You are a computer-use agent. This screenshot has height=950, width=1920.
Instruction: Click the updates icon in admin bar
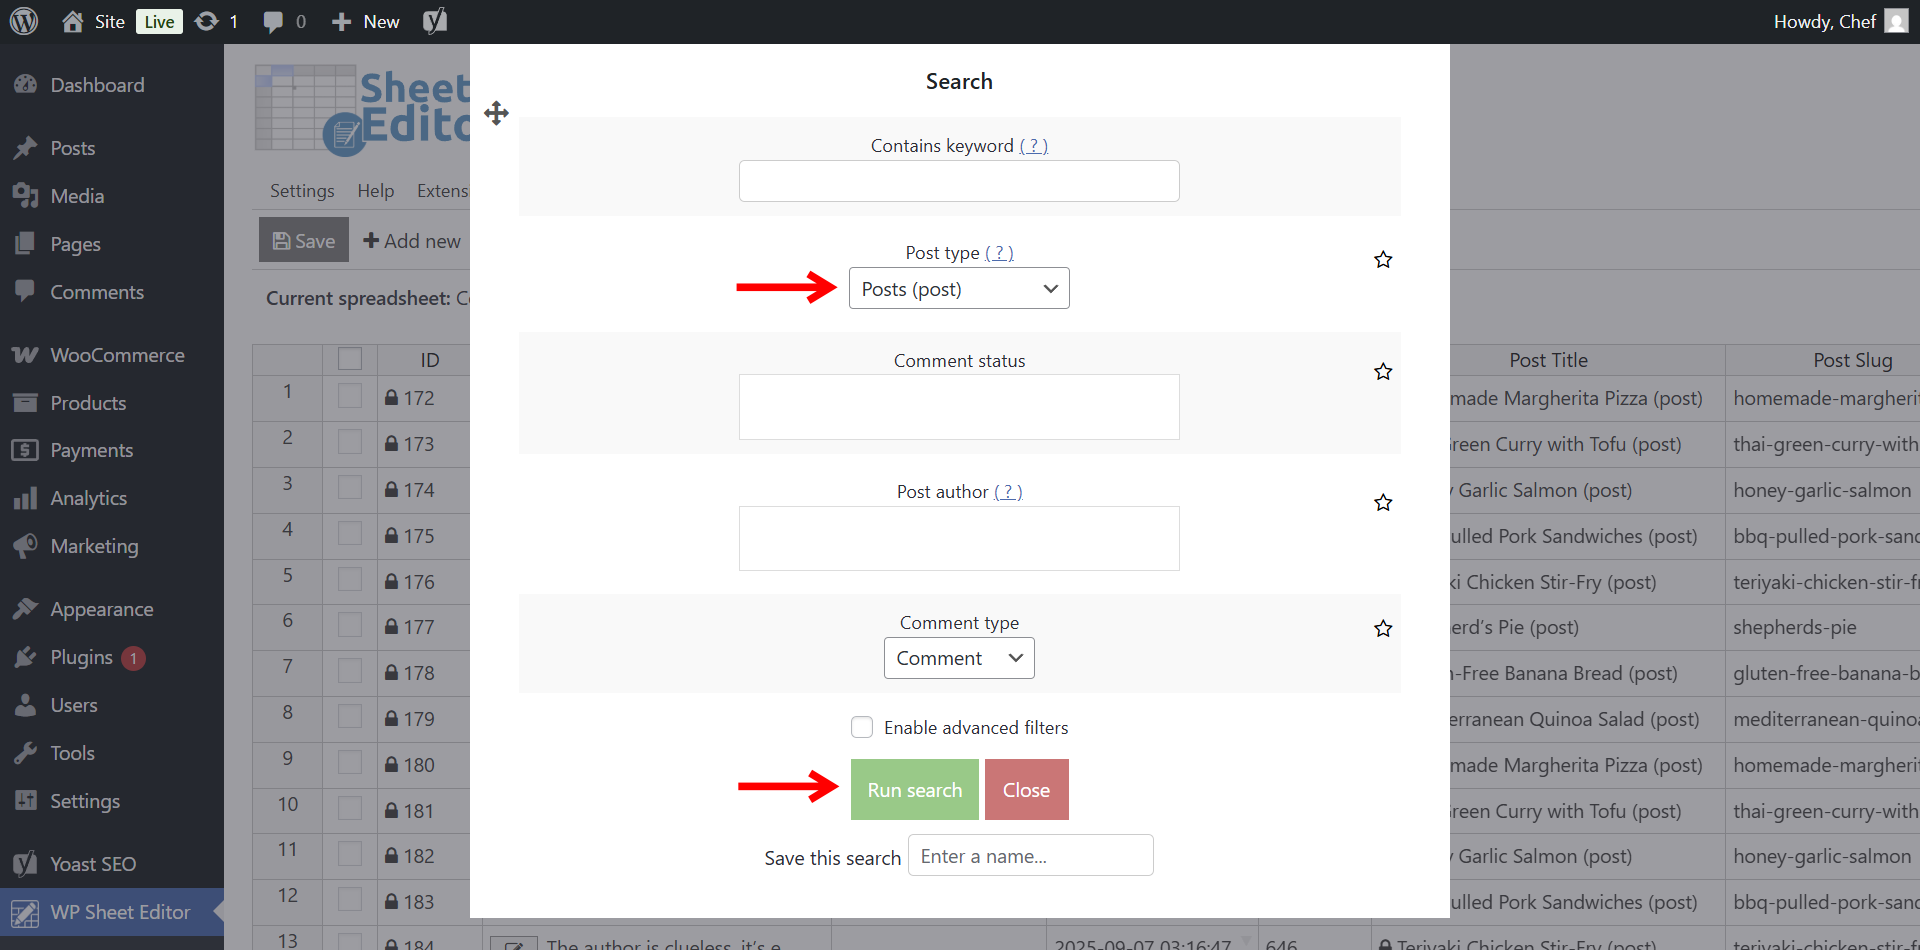pos(206,21)
